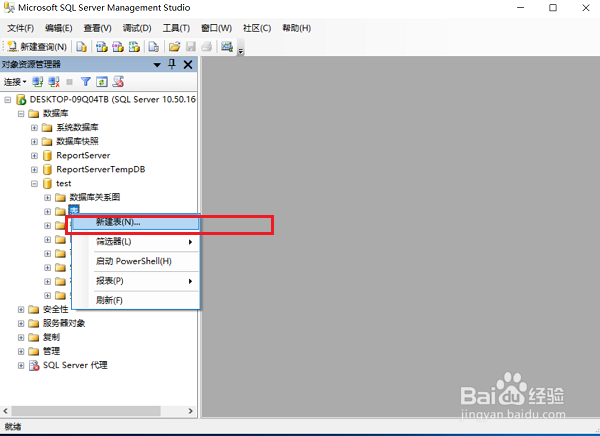Choose 启动 PowerShell(H) in context menu
Viewport: 600px width, 436px height.
pos(136,261)
